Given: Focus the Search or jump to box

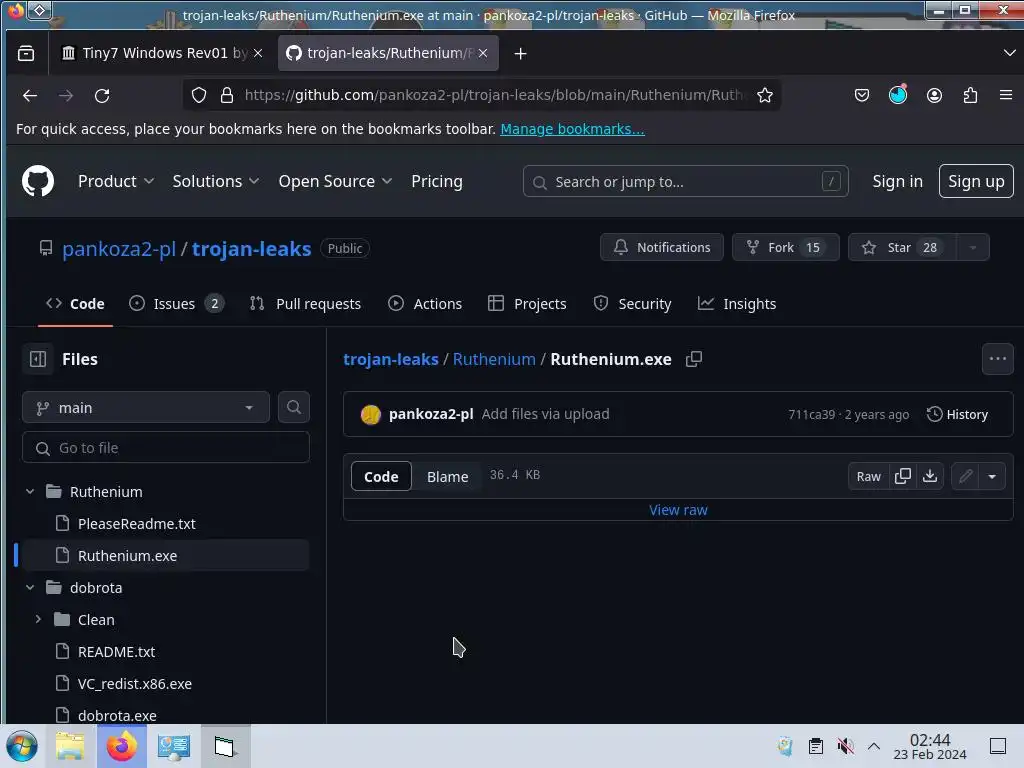Looking at the screenshot, I should point(686,182).
